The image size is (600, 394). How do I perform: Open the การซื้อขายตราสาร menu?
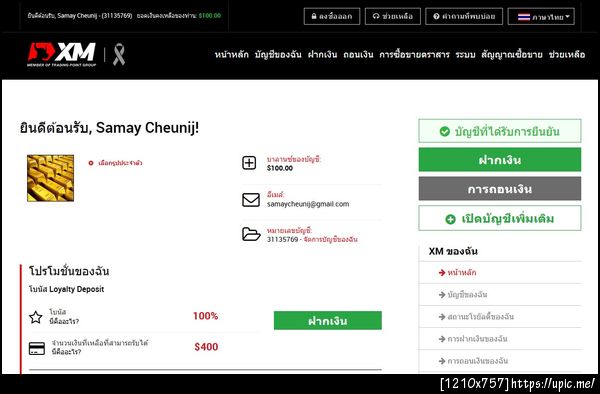pyautogui.click(x=414, y=55)
